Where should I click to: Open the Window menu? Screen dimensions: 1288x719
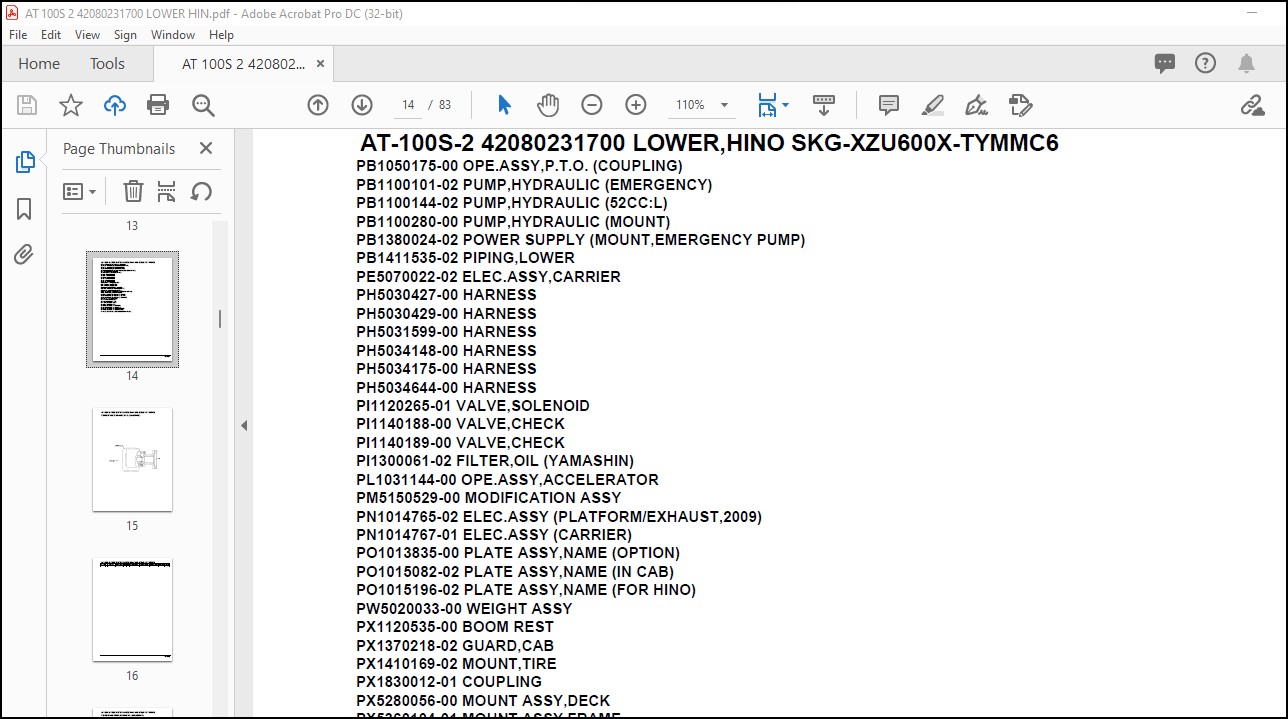(x=173, y=34)
